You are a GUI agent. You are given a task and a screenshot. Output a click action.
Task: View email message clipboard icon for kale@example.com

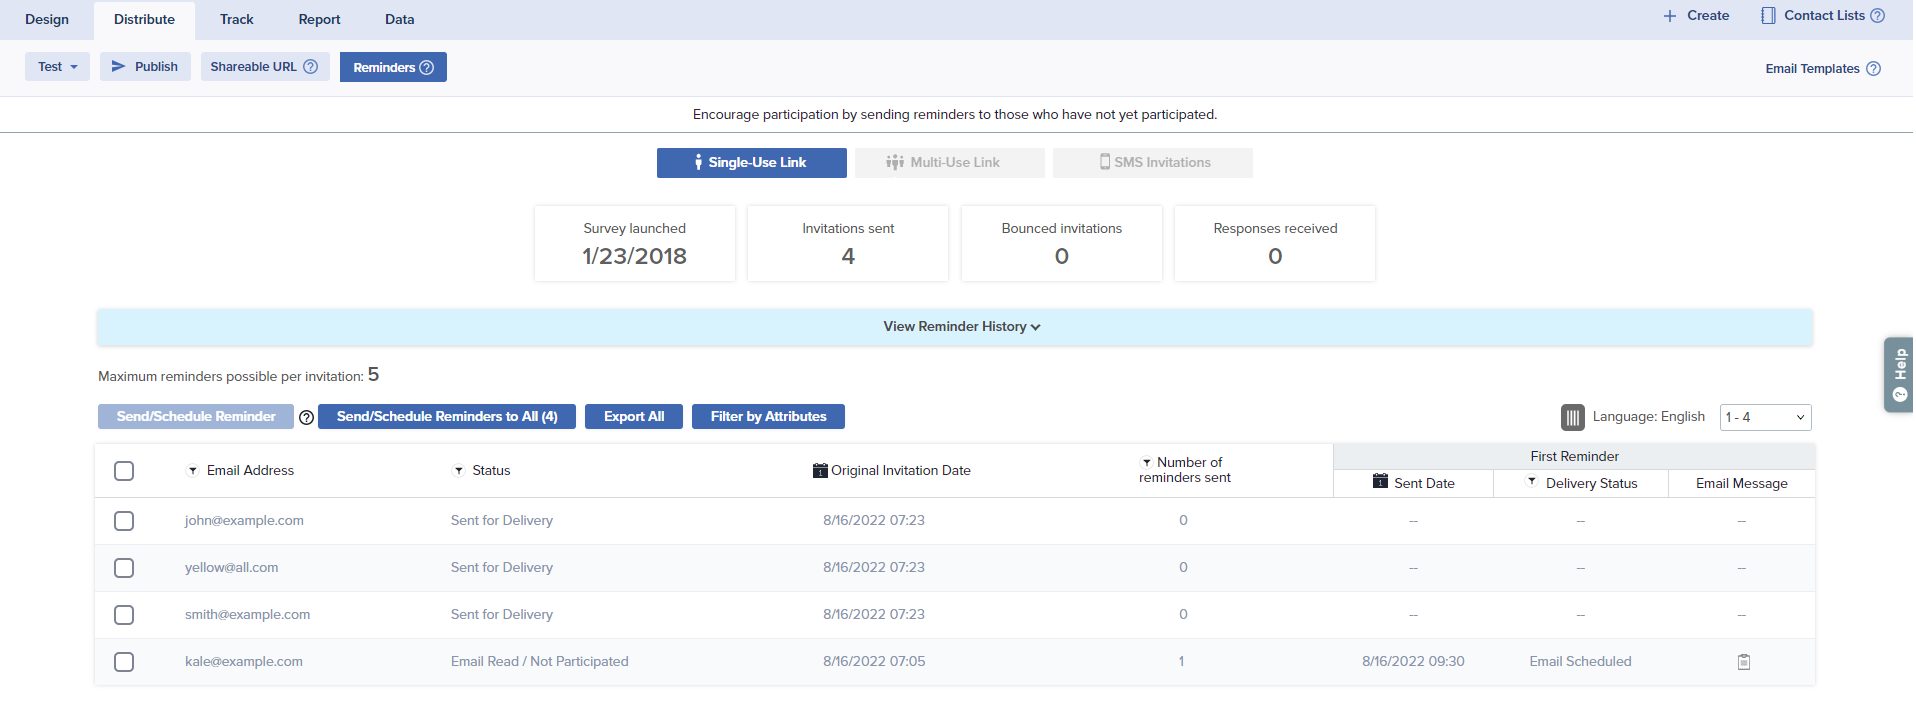click(x=1743, y=662)
